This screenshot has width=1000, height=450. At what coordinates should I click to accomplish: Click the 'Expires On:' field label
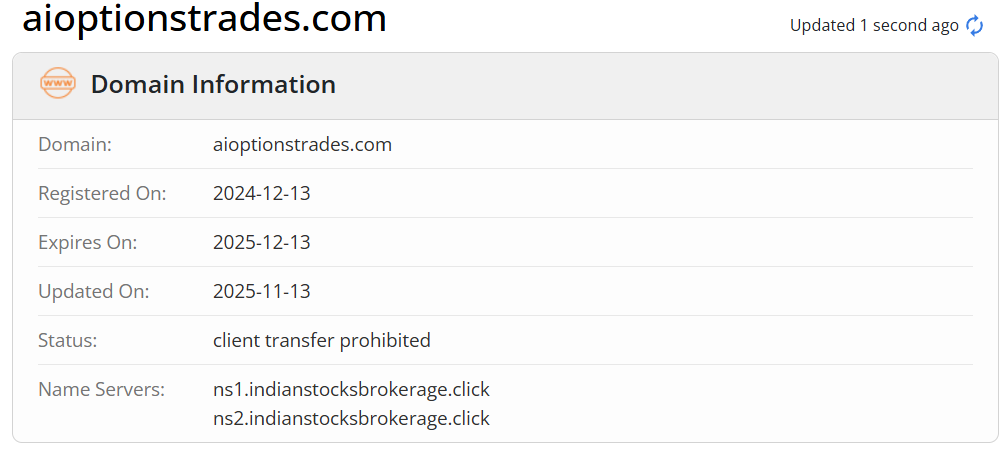[x=88, y=243]
